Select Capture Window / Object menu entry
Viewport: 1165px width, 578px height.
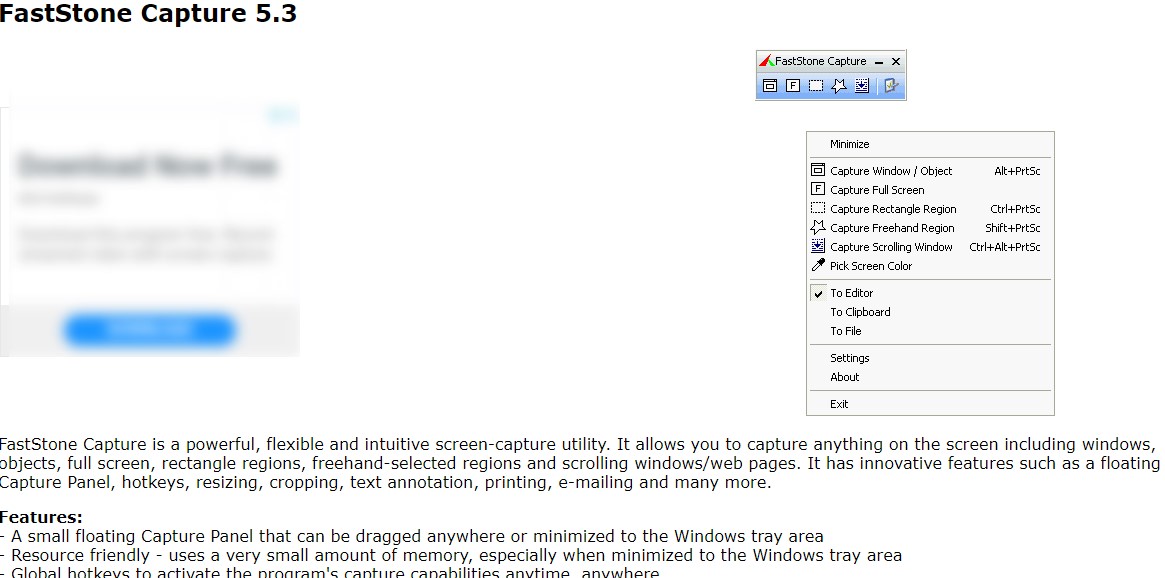[x=930, y=171]
